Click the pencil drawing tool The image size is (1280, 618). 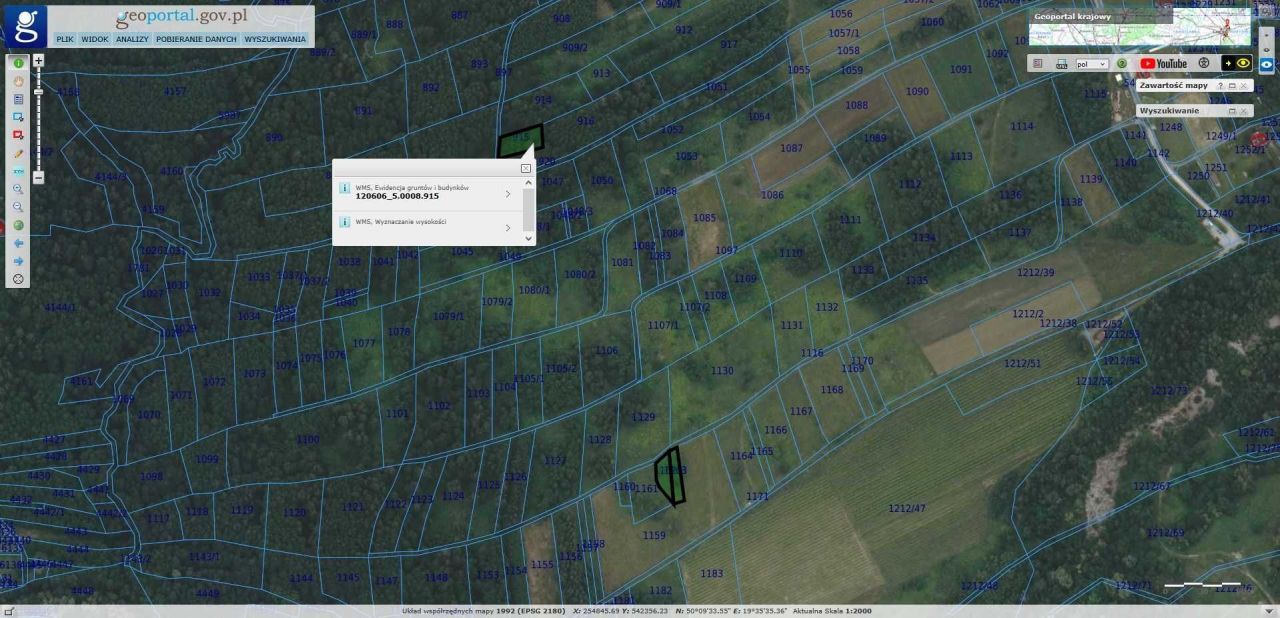18,153
